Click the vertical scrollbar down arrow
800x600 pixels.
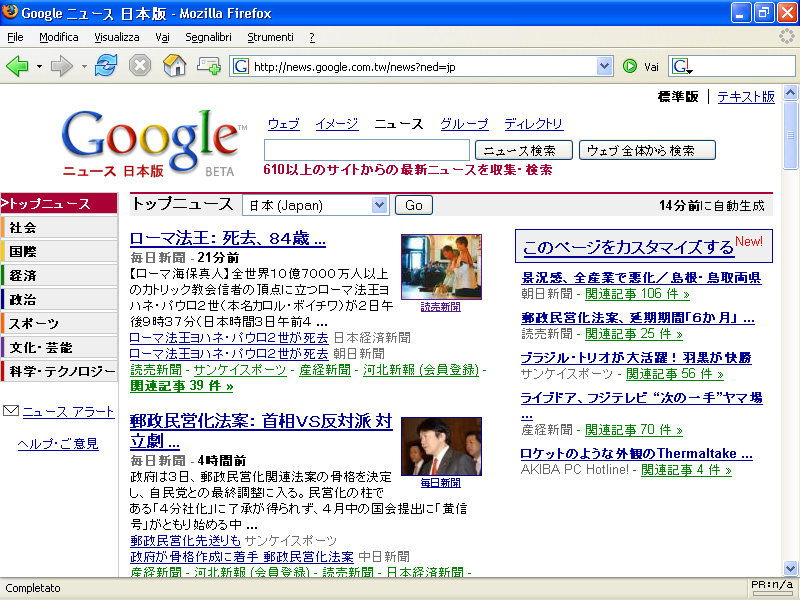click(x=790, y=568)
